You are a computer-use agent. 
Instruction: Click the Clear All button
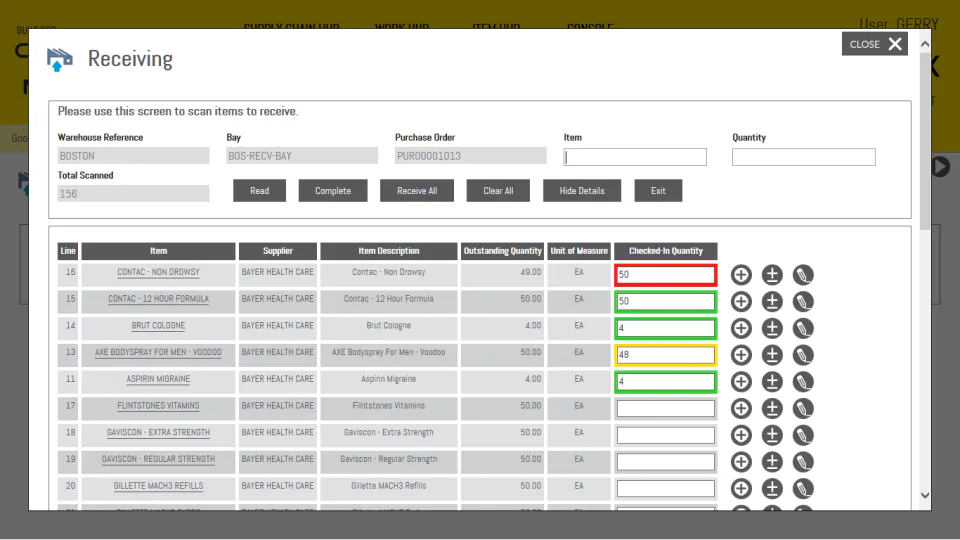click(498, 190)
